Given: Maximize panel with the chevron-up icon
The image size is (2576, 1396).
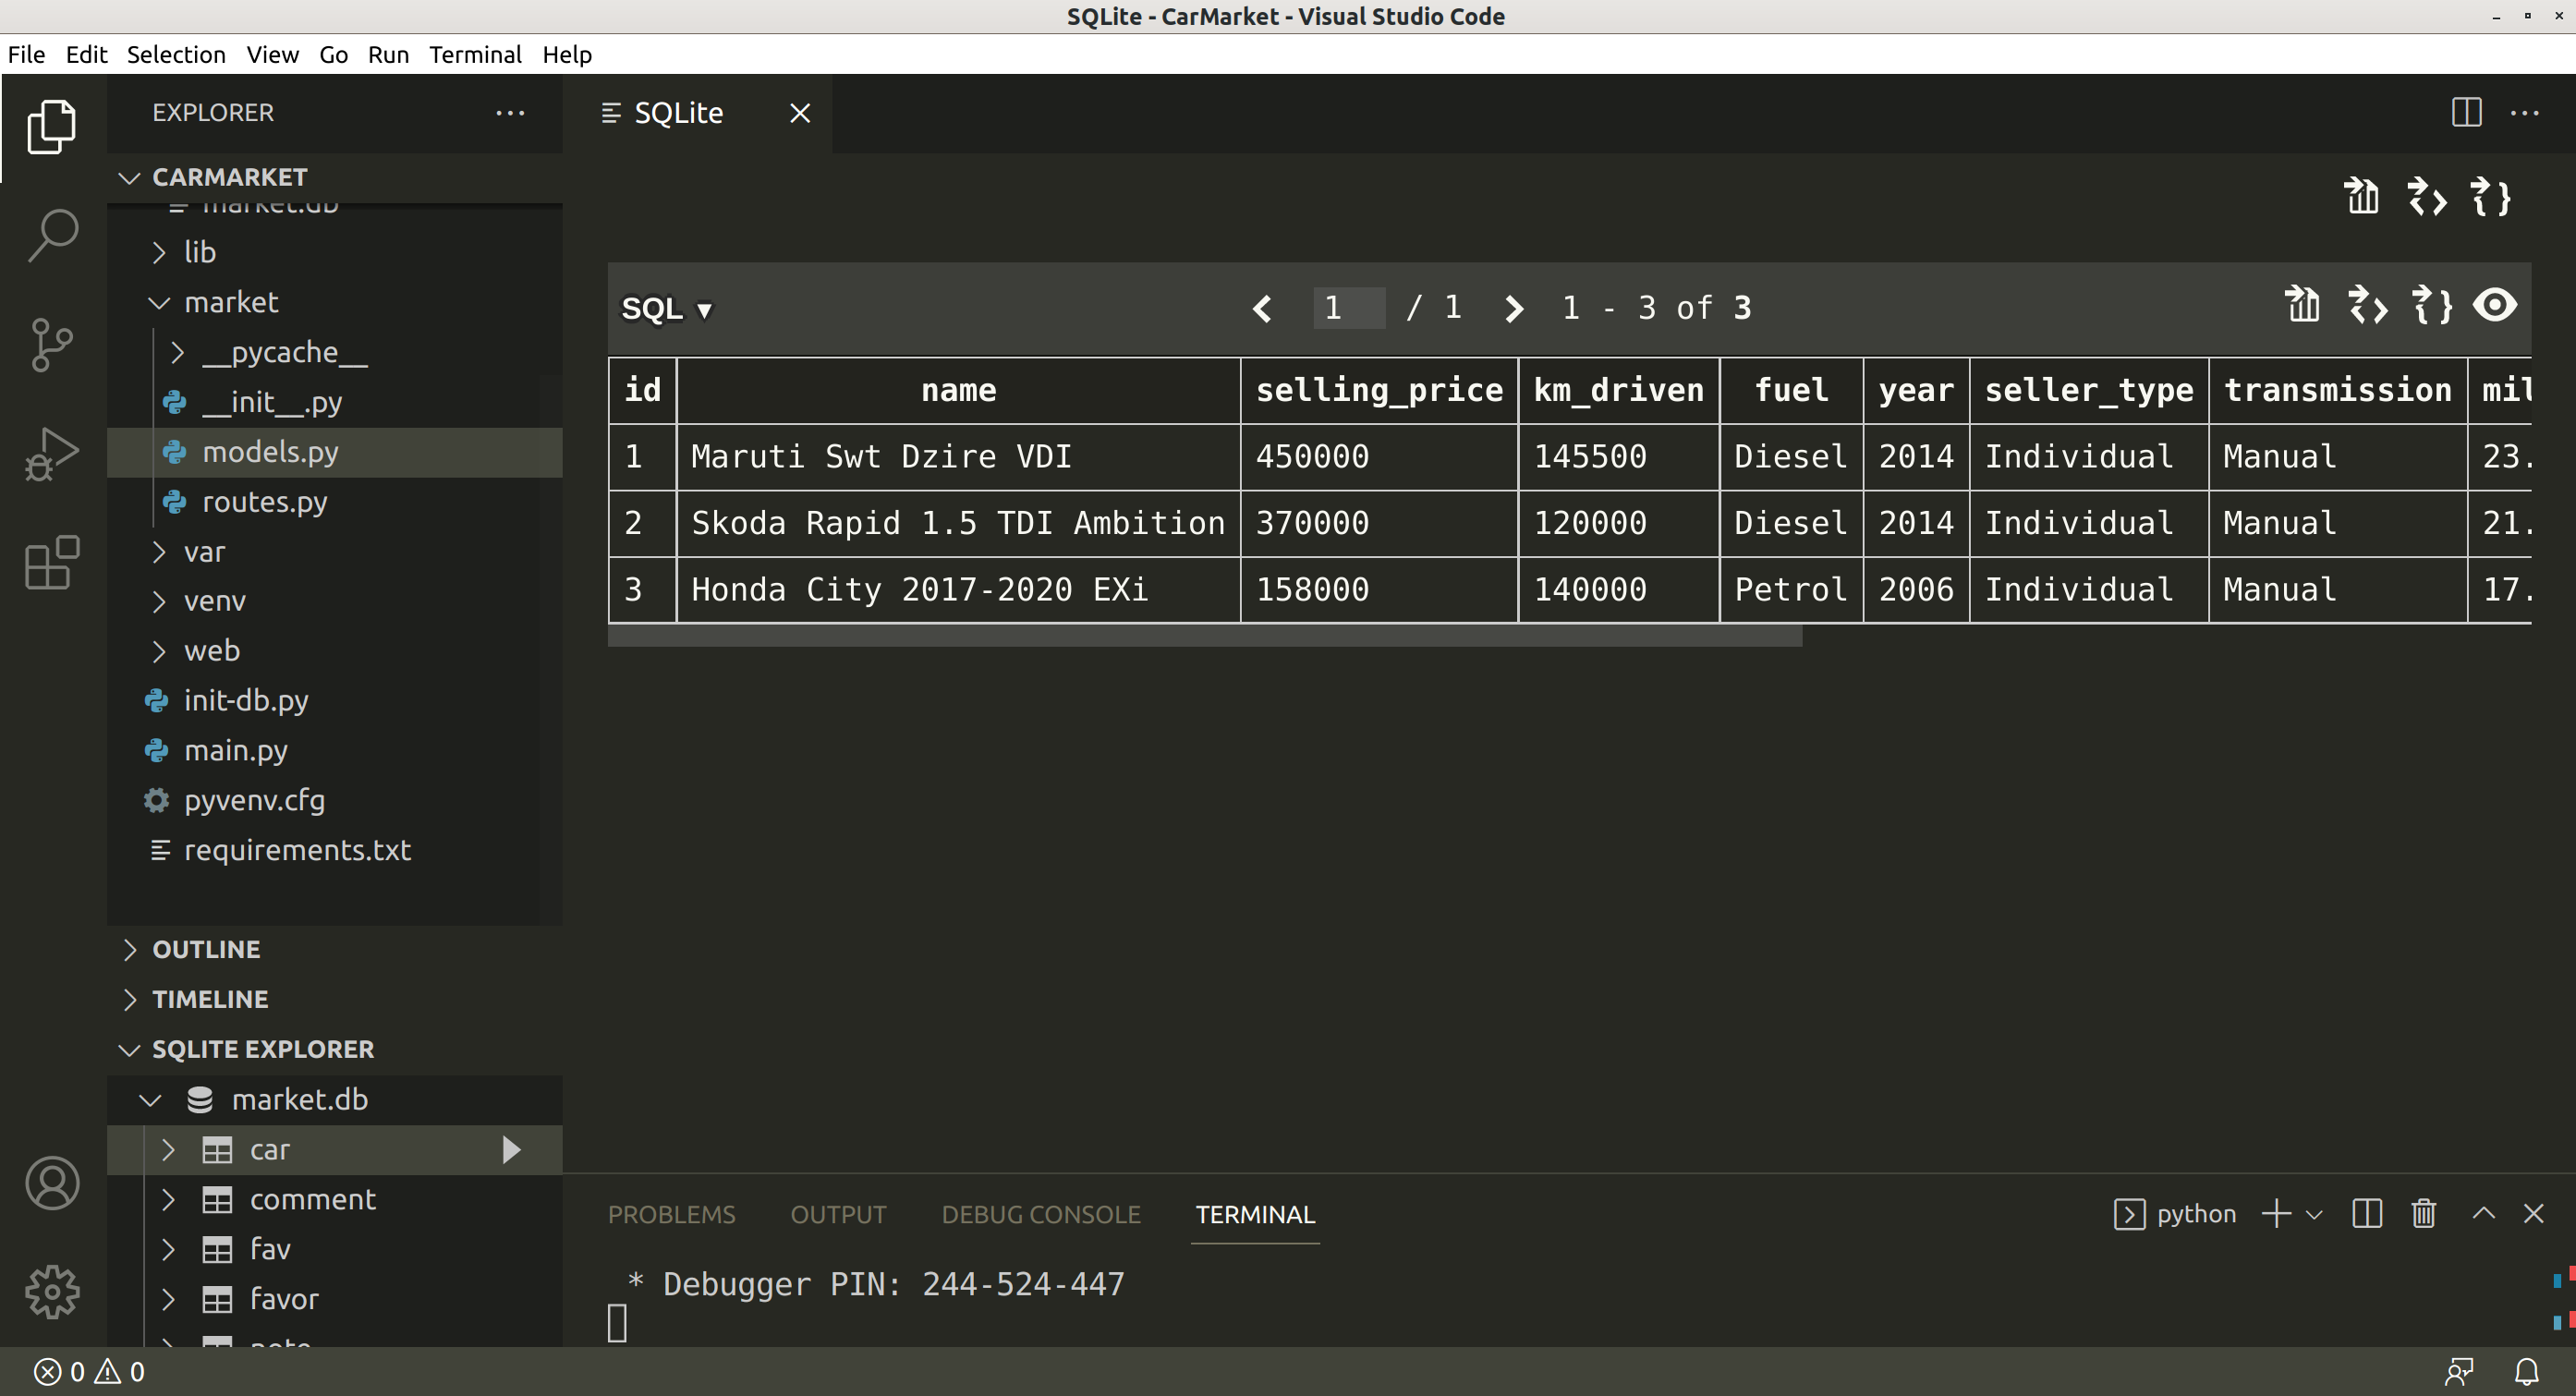Looking at the screenshot, I should 2483,1214.
